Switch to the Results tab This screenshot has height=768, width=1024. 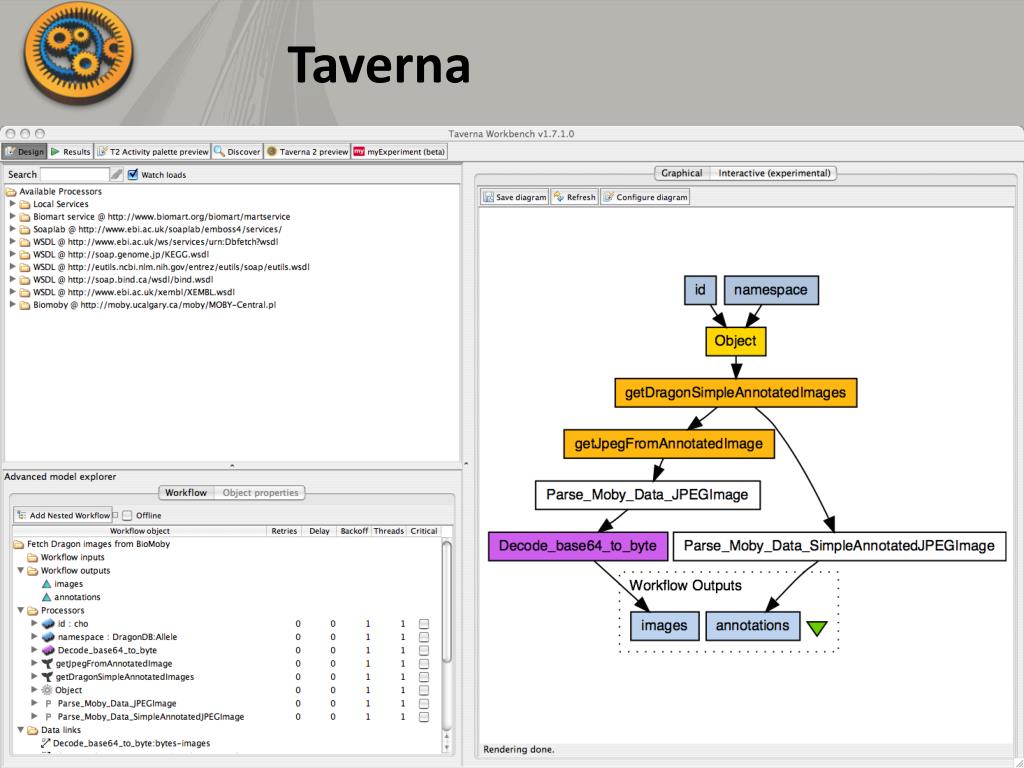point(71,152)
